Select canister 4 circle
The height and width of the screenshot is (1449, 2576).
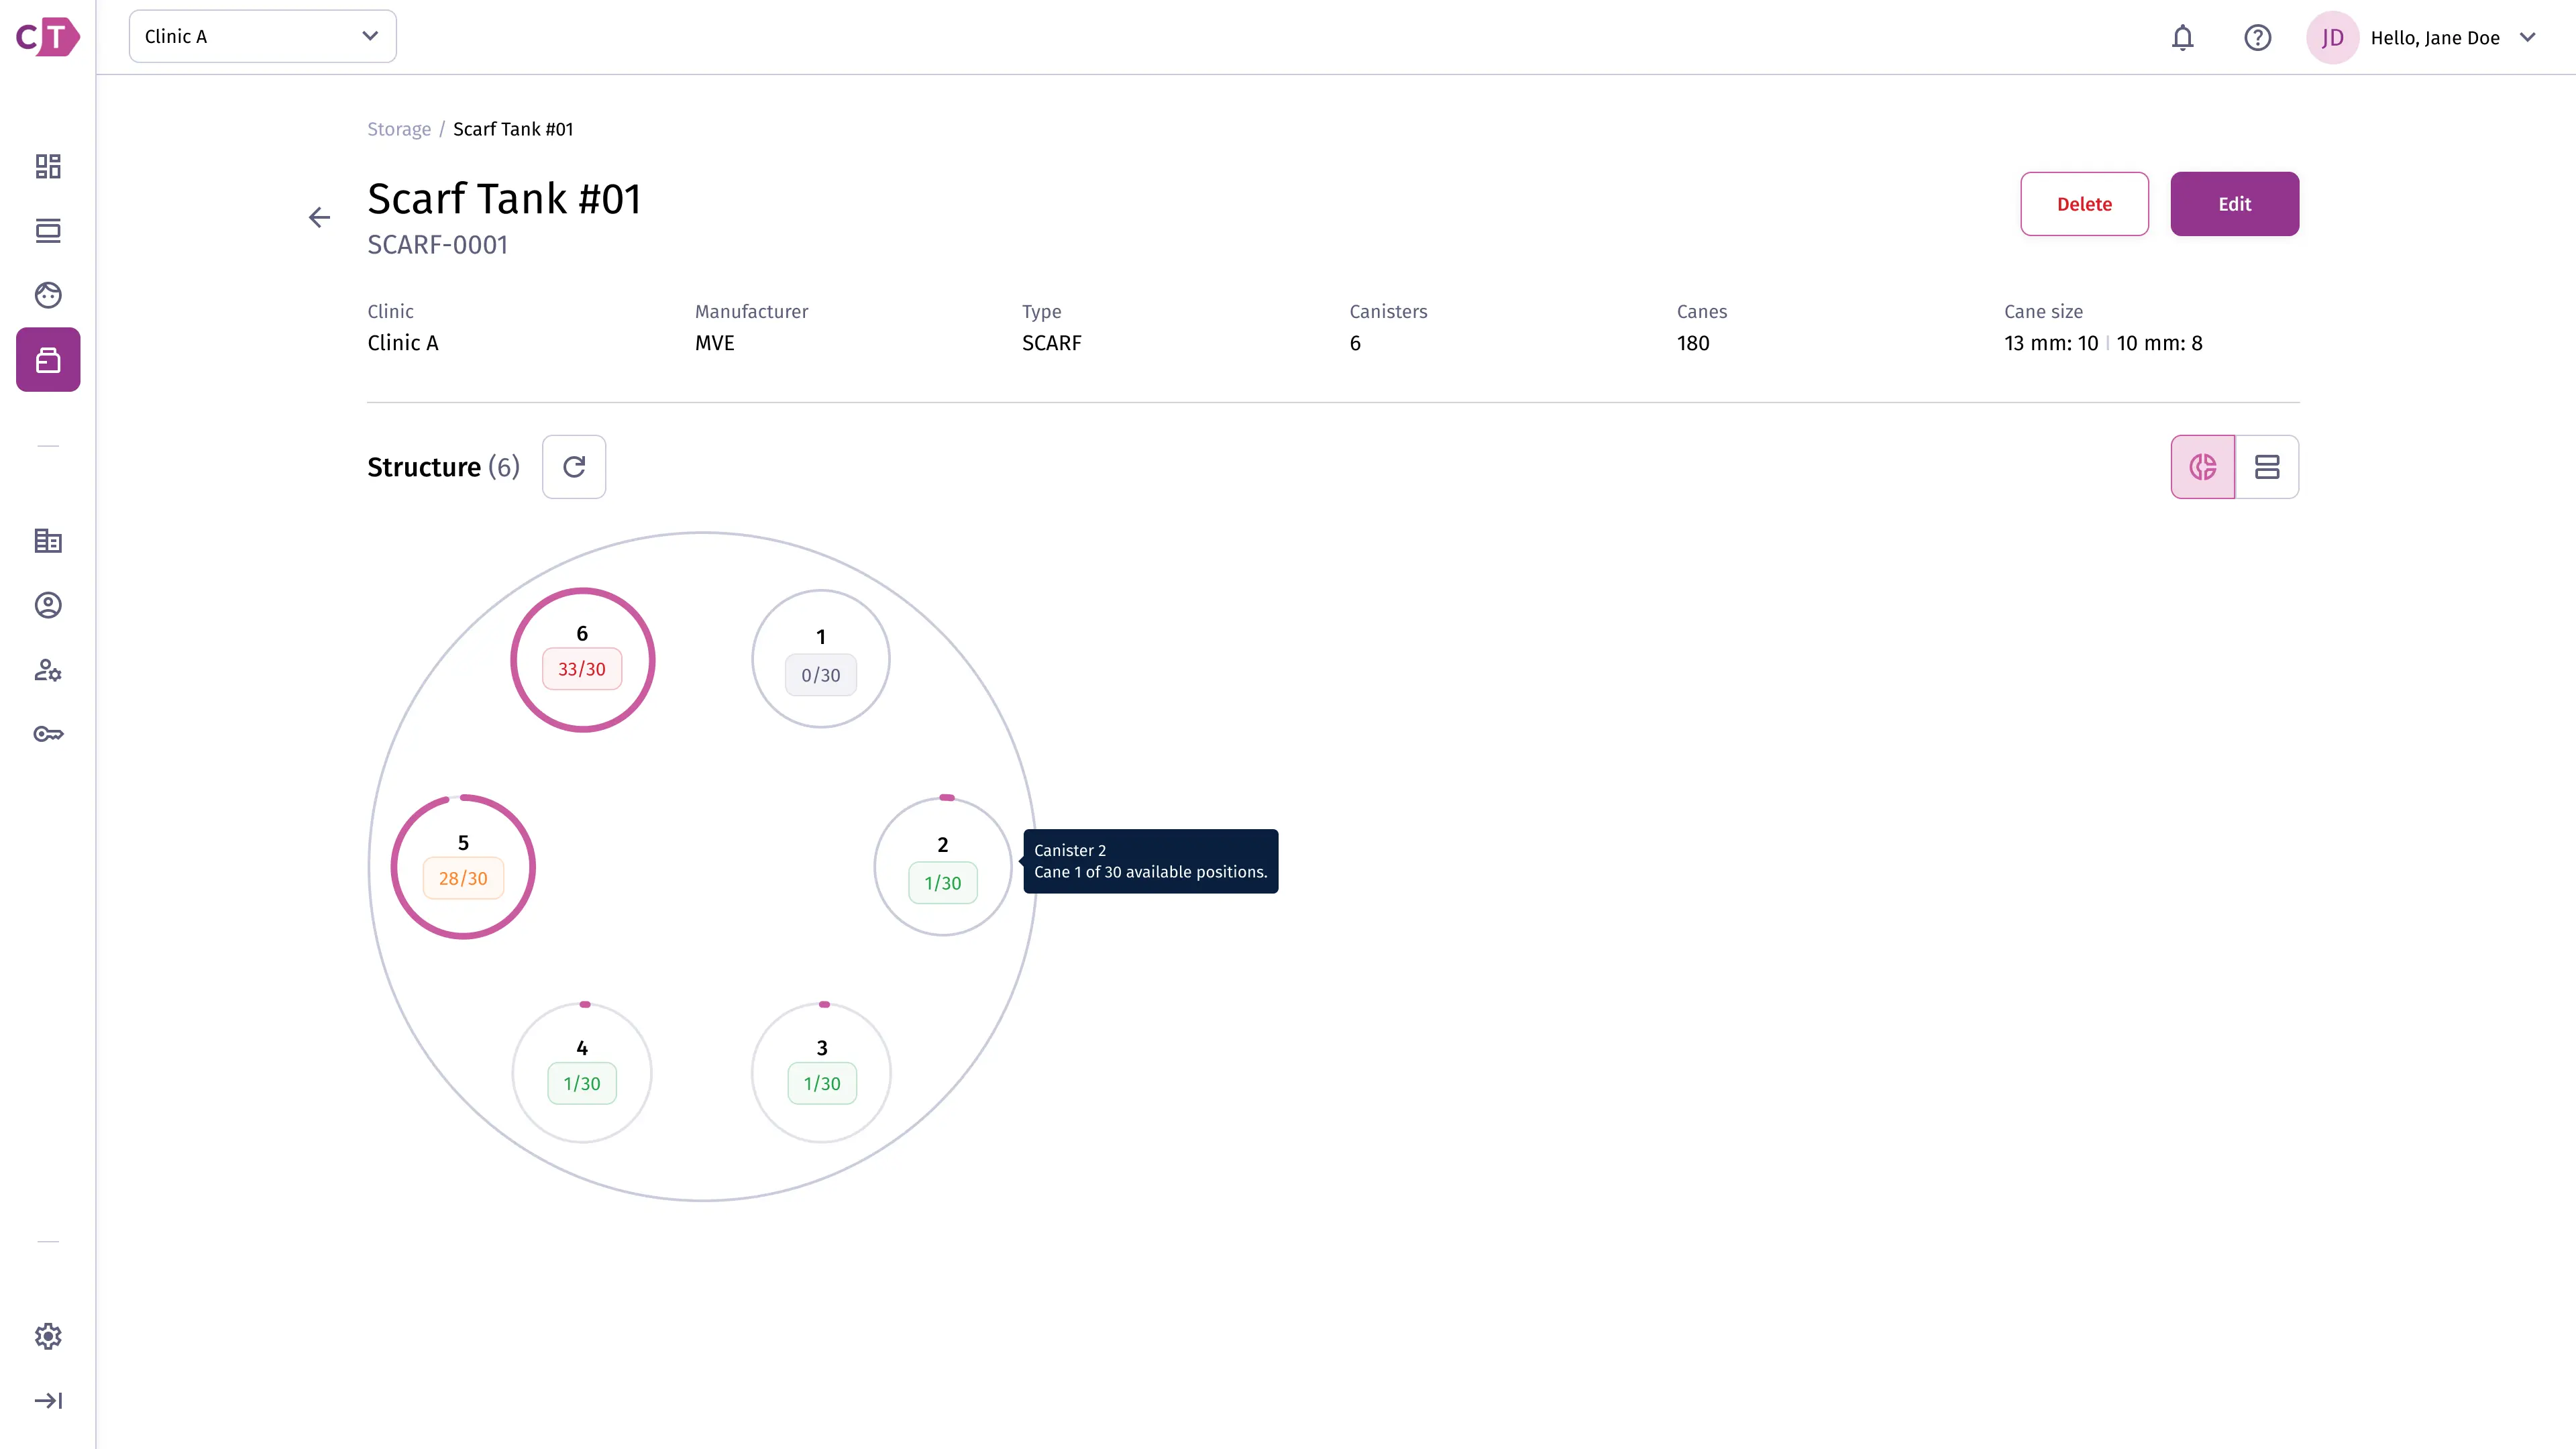tap(582, 1073)
